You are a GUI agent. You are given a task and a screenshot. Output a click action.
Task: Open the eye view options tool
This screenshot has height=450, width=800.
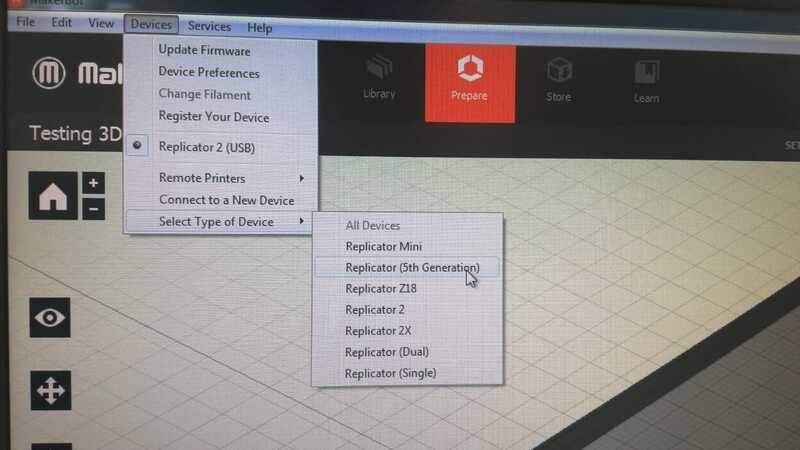tap(50, 318)
